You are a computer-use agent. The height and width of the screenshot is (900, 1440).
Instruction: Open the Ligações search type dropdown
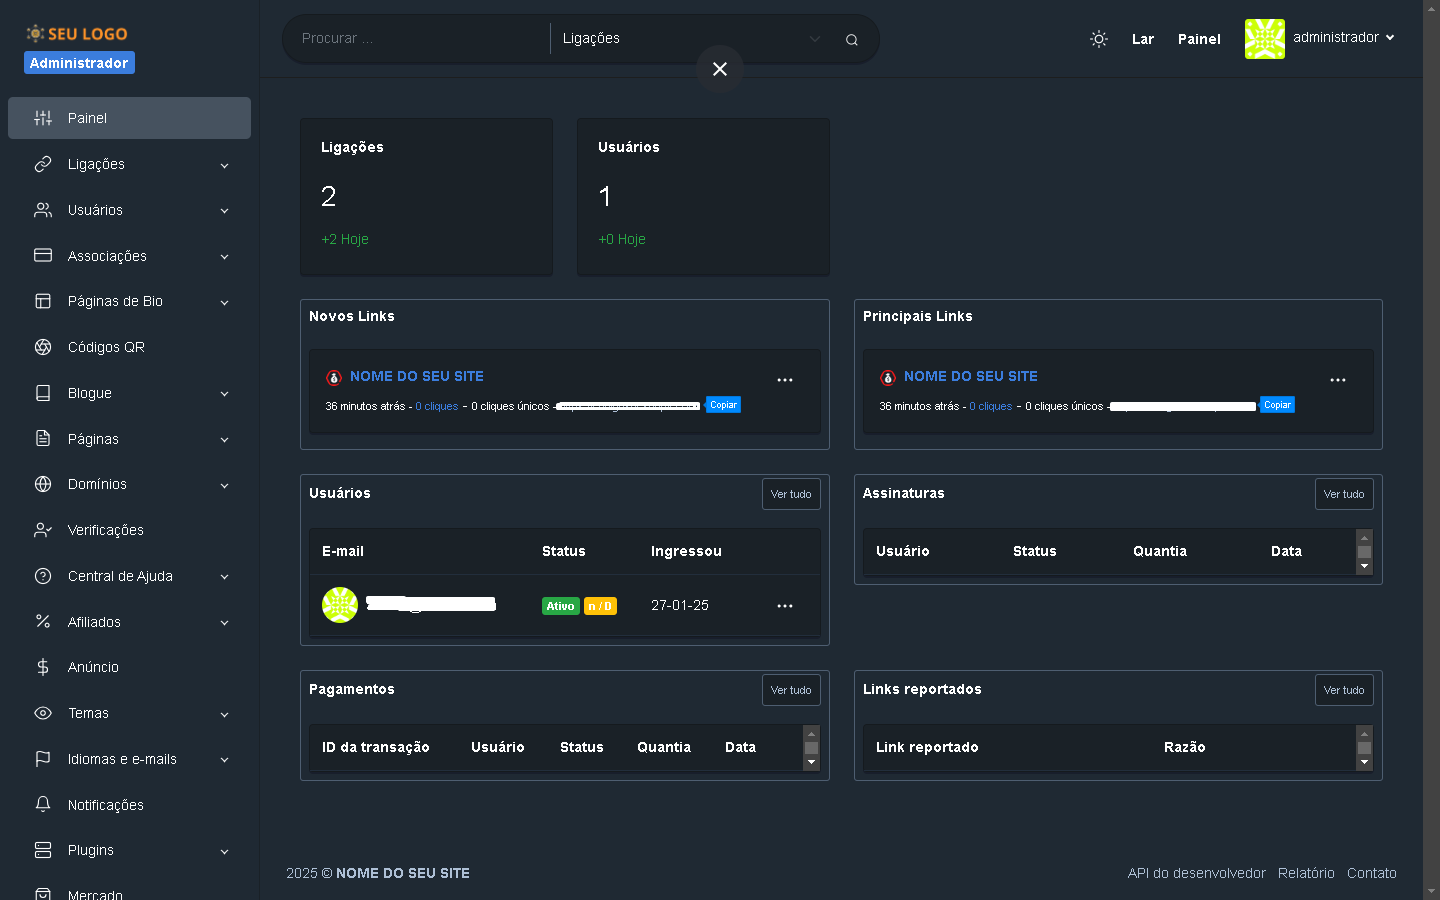click(x=690, y=39)
